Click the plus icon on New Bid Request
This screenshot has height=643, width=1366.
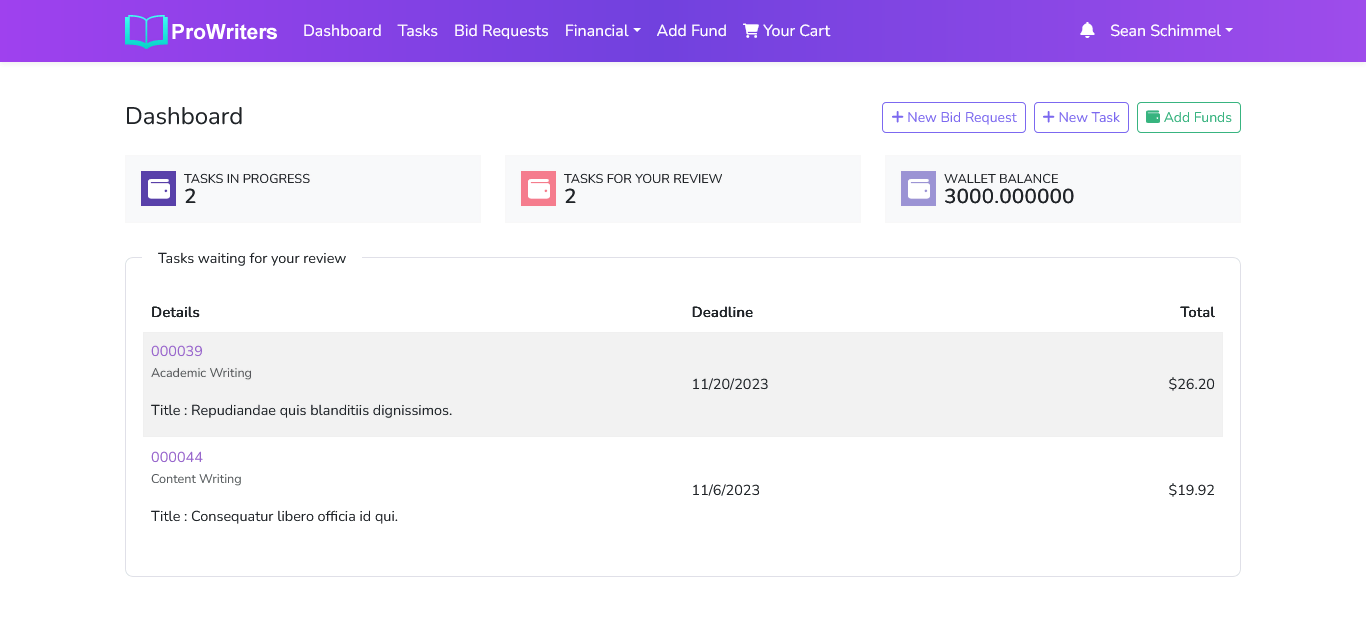(x=897, y=117)
